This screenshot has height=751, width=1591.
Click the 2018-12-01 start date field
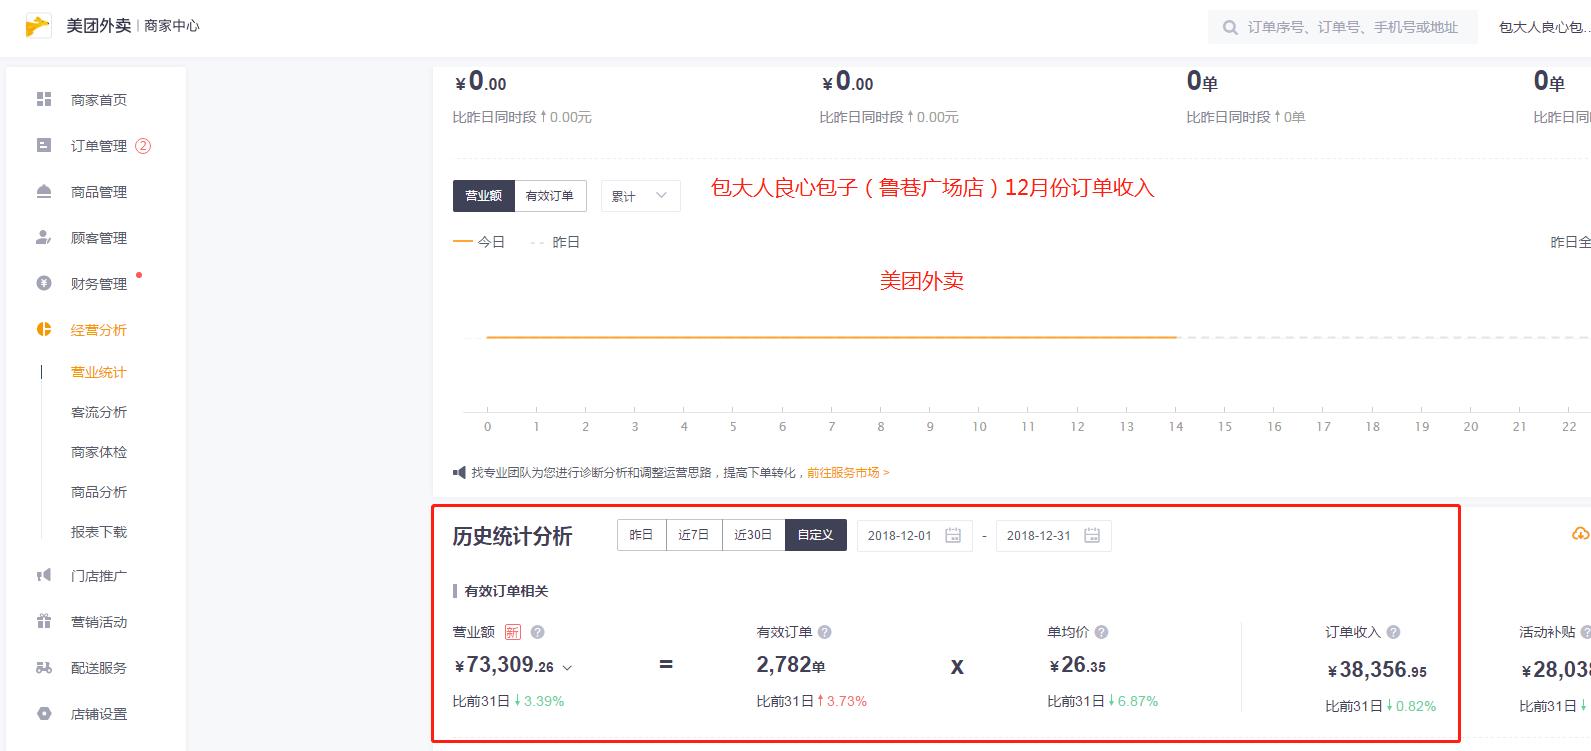[x=914, y=535]
